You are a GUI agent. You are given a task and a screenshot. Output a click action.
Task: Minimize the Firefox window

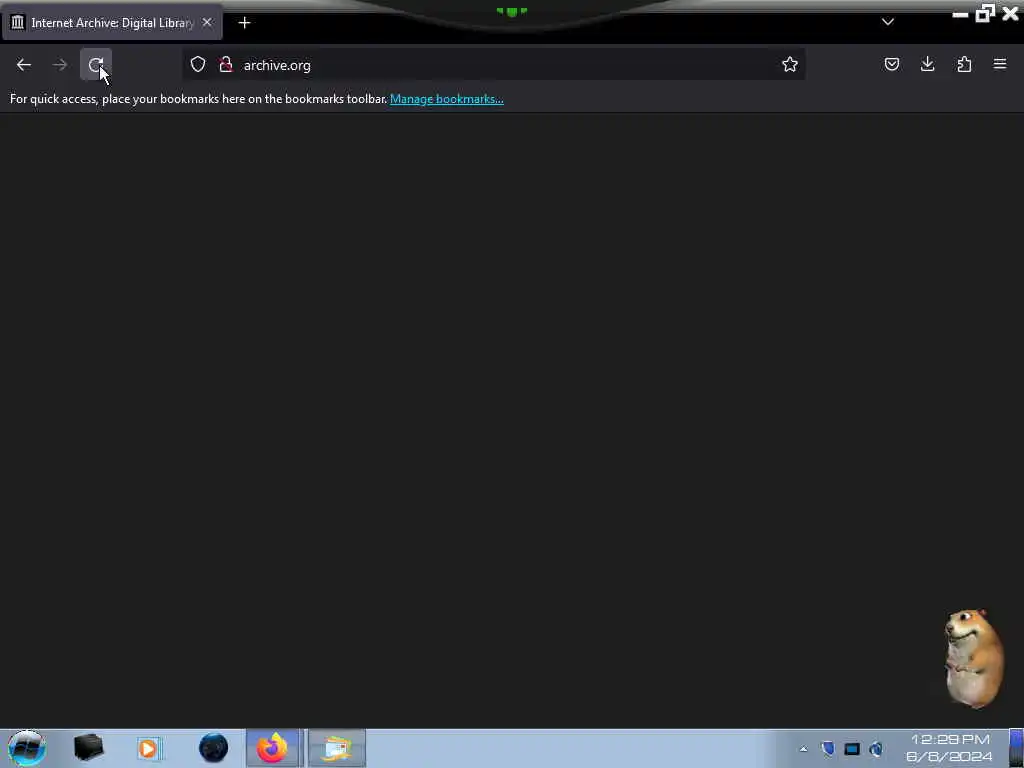pos(960,14)
